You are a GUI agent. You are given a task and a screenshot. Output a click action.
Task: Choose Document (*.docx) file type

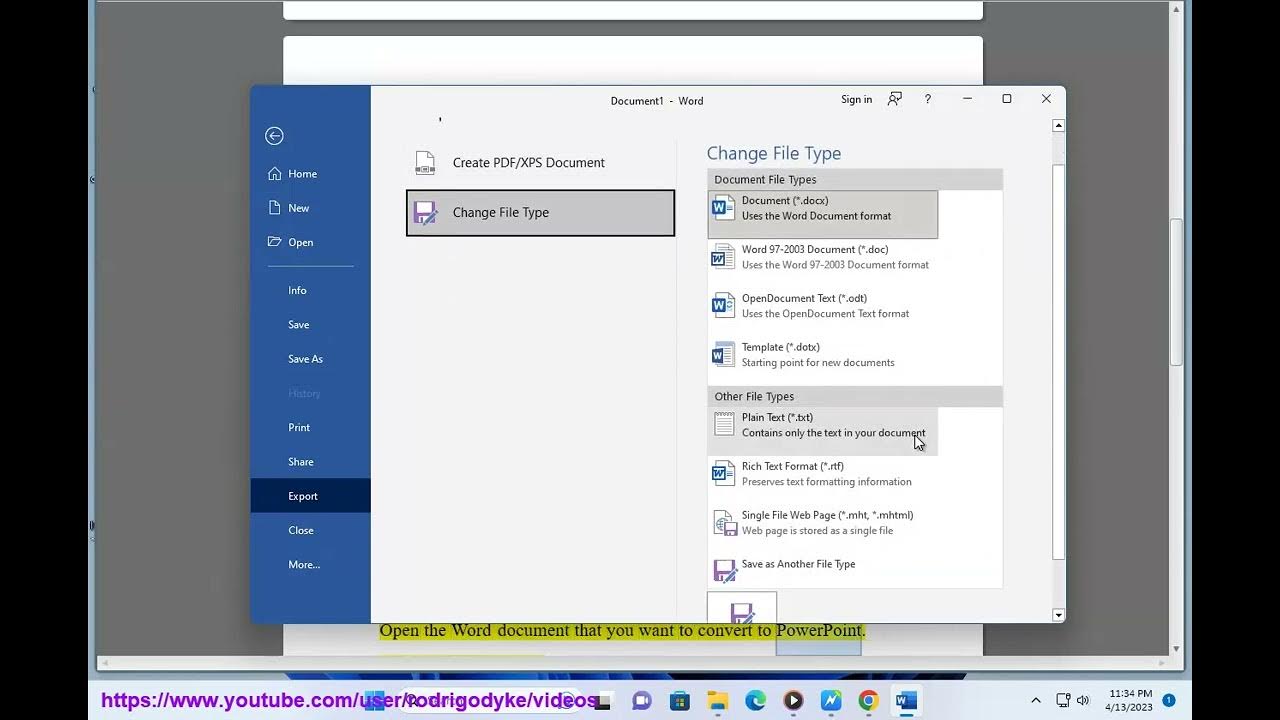point(822,214)
